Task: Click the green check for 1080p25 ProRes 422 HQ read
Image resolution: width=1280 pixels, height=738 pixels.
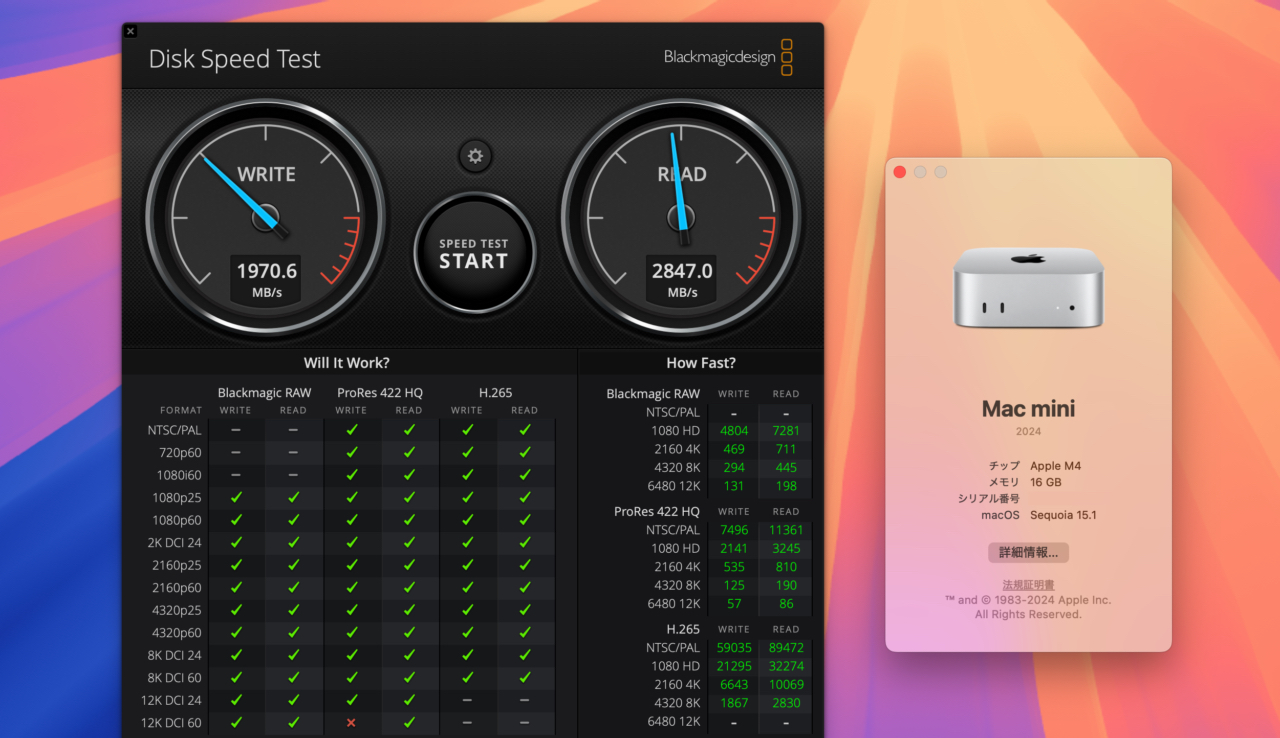Action: [x=409, y=497]
